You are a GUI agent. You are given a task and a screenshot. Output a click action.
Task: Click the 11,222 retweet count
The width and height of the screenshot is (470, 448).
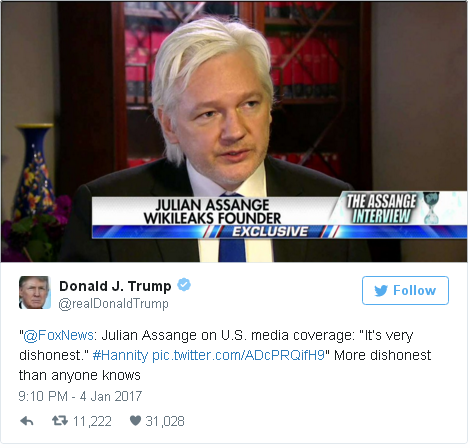coord(92,421)
